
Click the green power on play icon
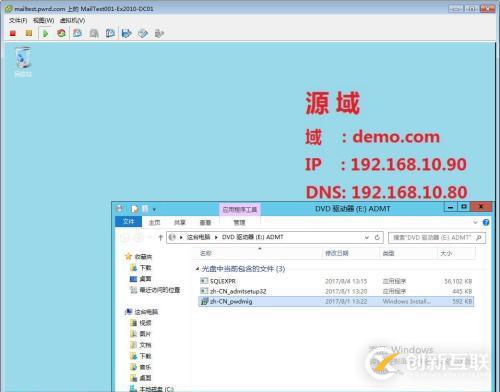[46, 33]
